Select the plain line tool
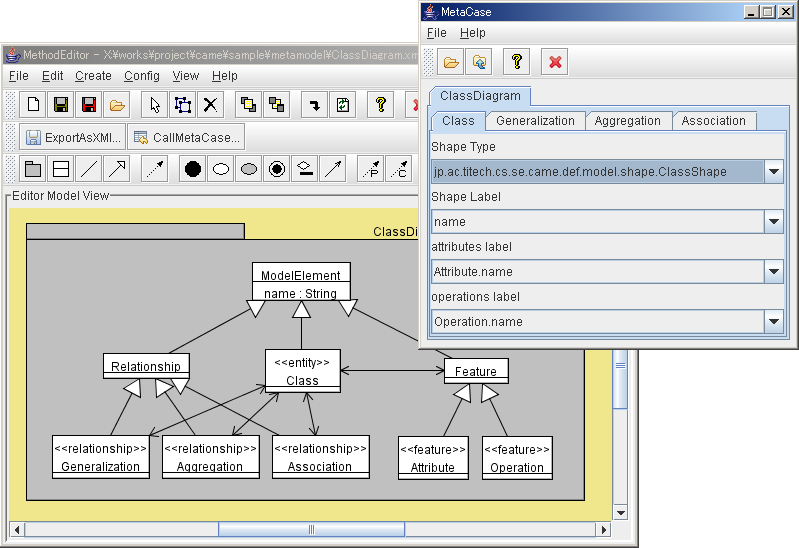 (x=89, y=169)
